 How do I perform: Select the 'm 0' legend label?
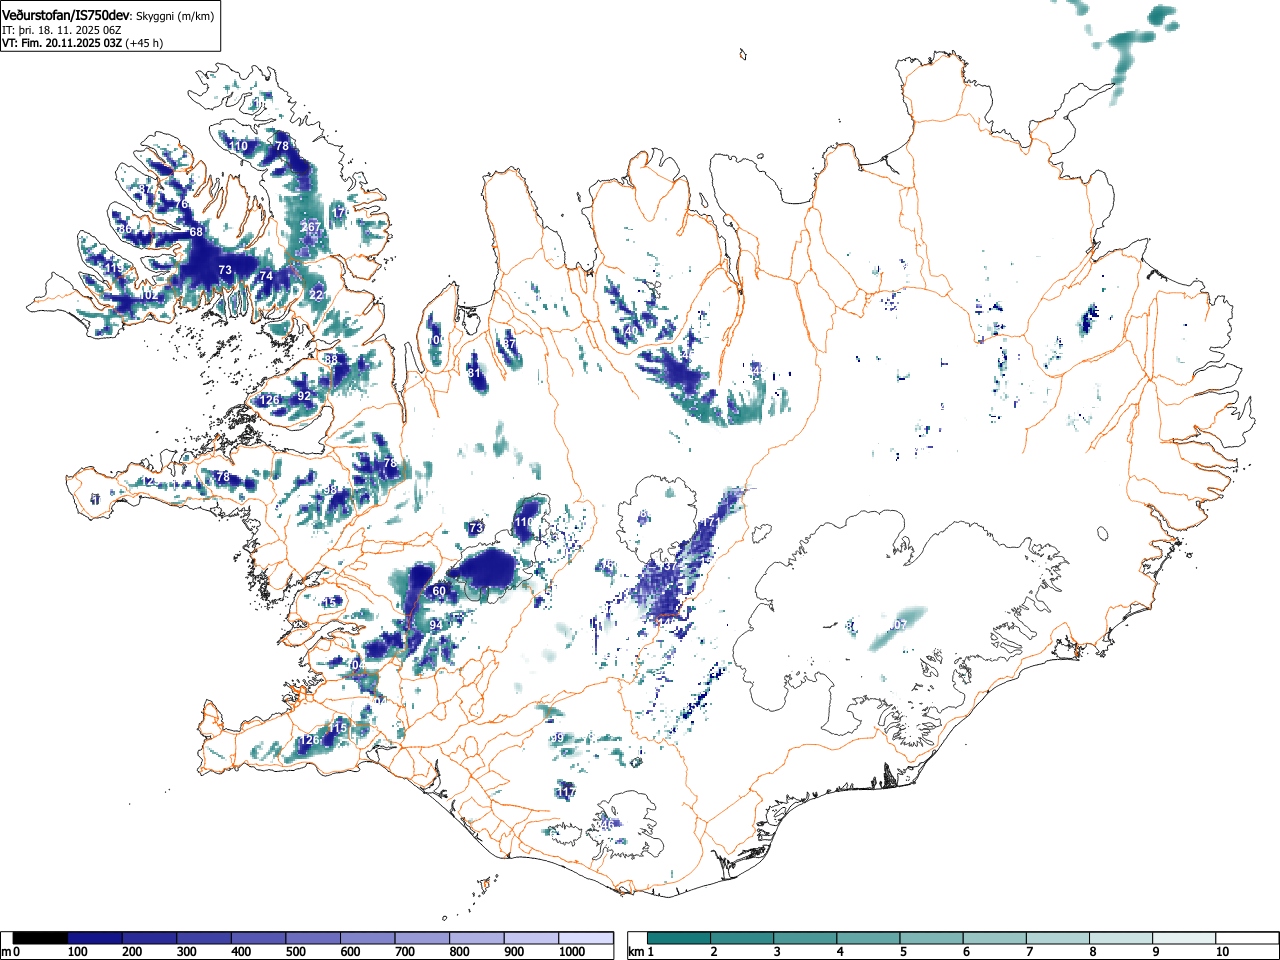point(11,952)
